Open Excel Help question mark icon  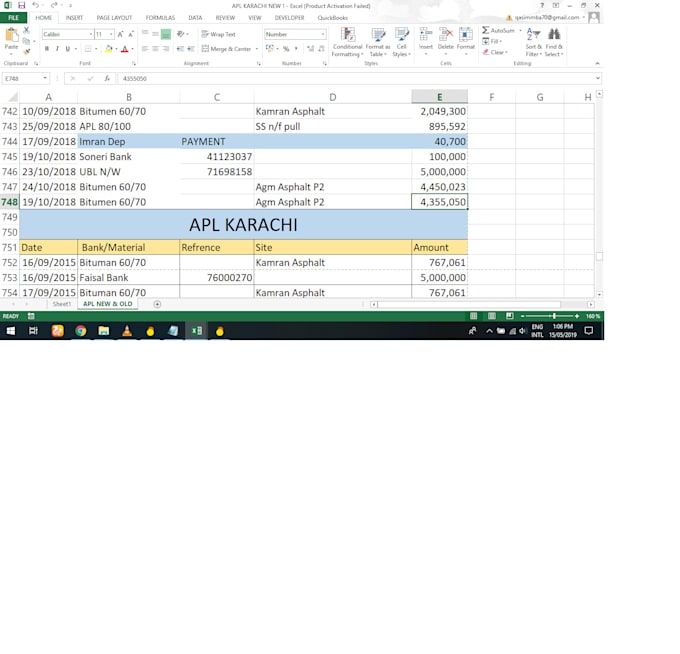(542, 5)
